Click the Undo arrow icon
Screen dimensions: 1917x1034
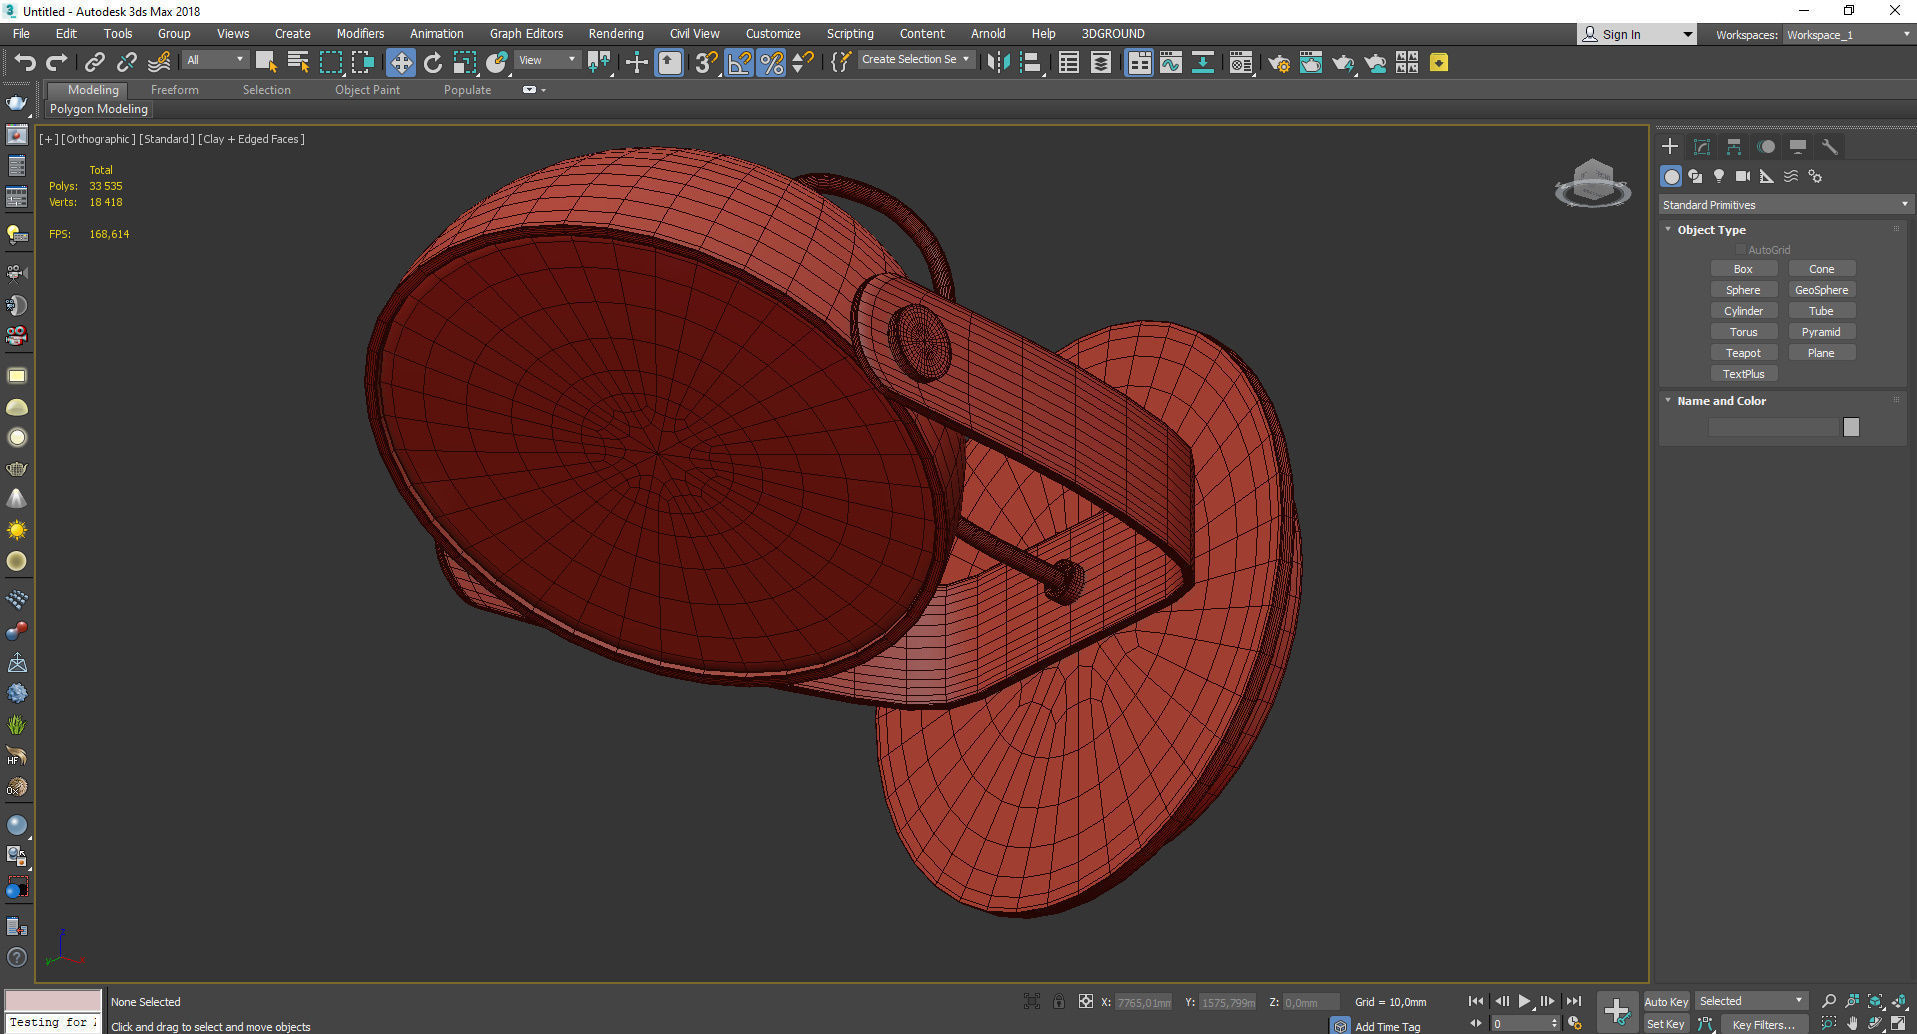click(x=24, y=63)
